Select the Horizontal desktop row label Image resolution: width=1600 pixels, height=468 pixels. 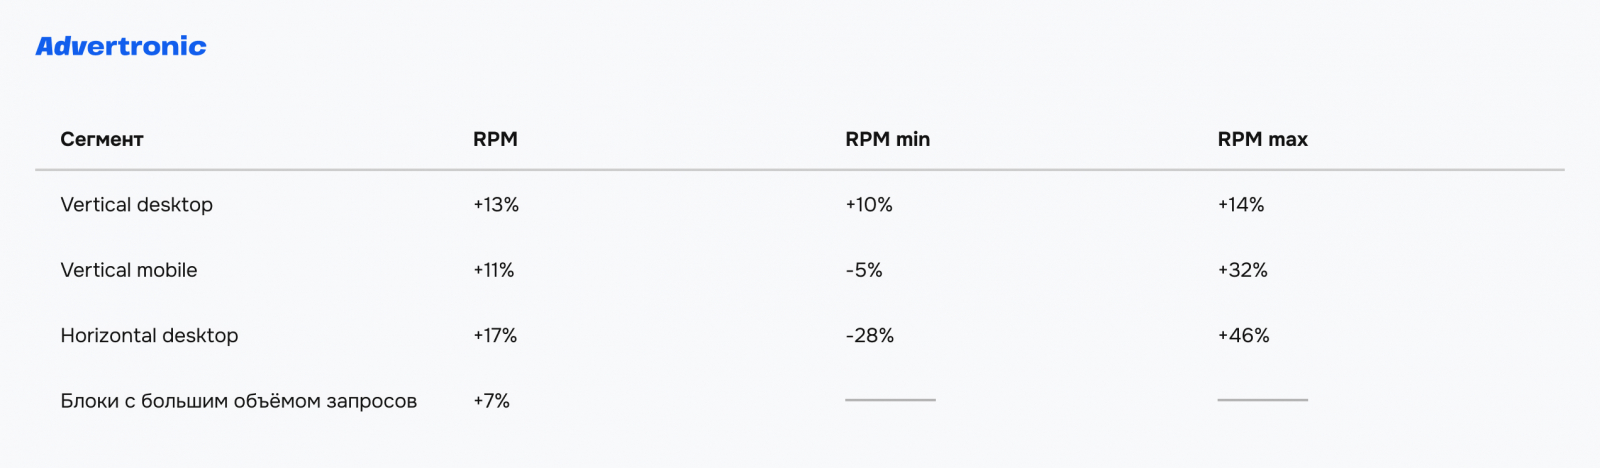click(149, 336)
